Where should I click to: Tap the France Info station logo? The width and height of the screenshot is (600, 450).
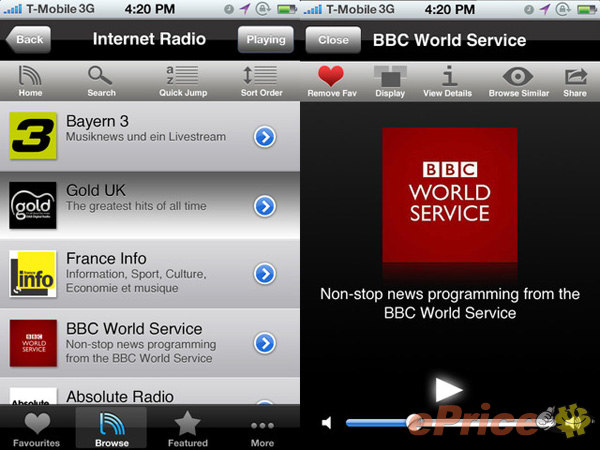[x=33, y=274]
